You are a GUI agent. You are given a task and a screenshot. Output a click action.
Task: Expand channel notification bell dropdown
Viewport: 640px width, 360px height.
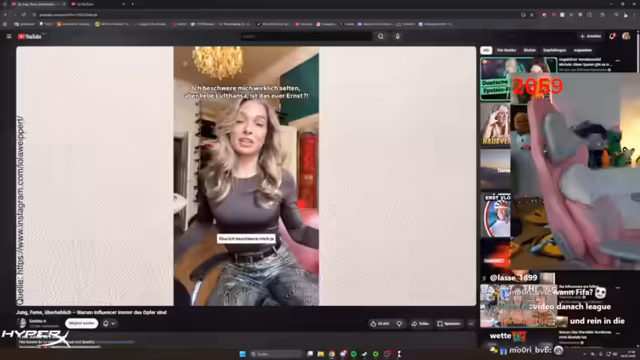pos(109,323)
